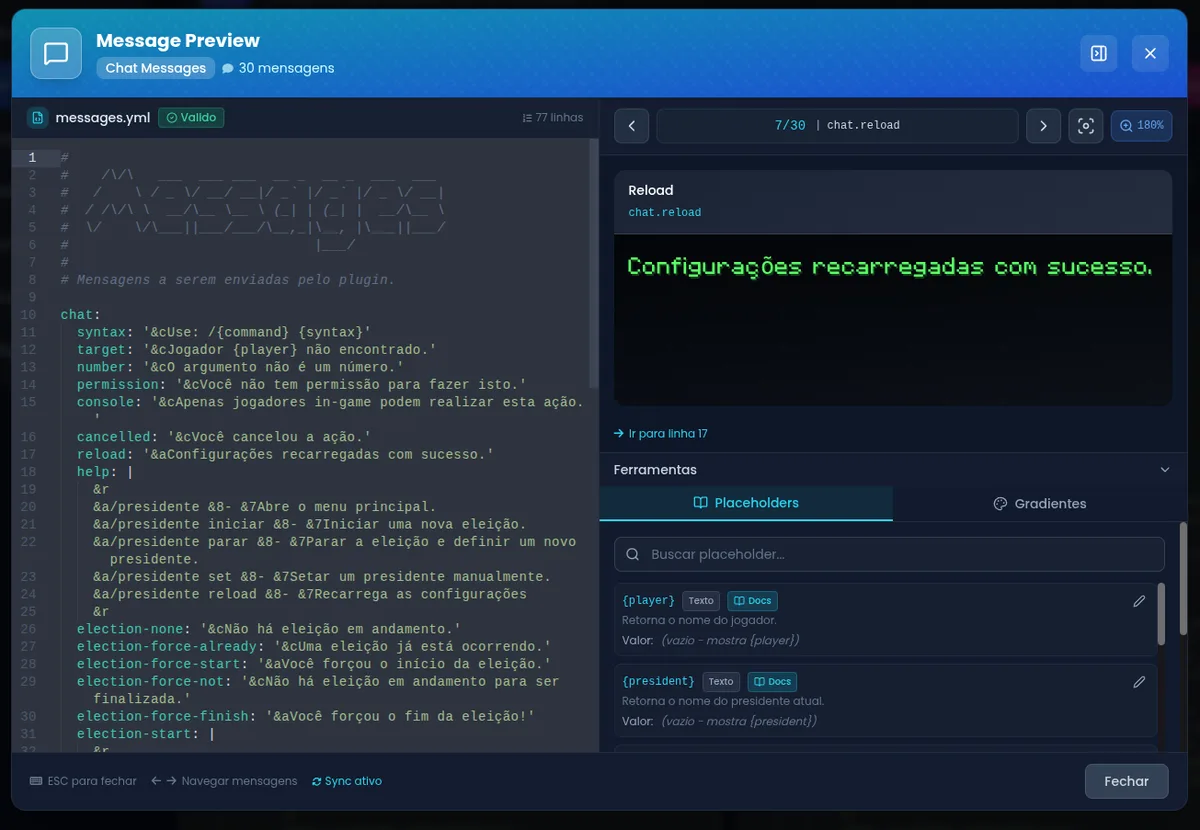Collapse the Ferramentas section chevron
The height and width of the screenshot is (830, 1200).
point(1164,470)
